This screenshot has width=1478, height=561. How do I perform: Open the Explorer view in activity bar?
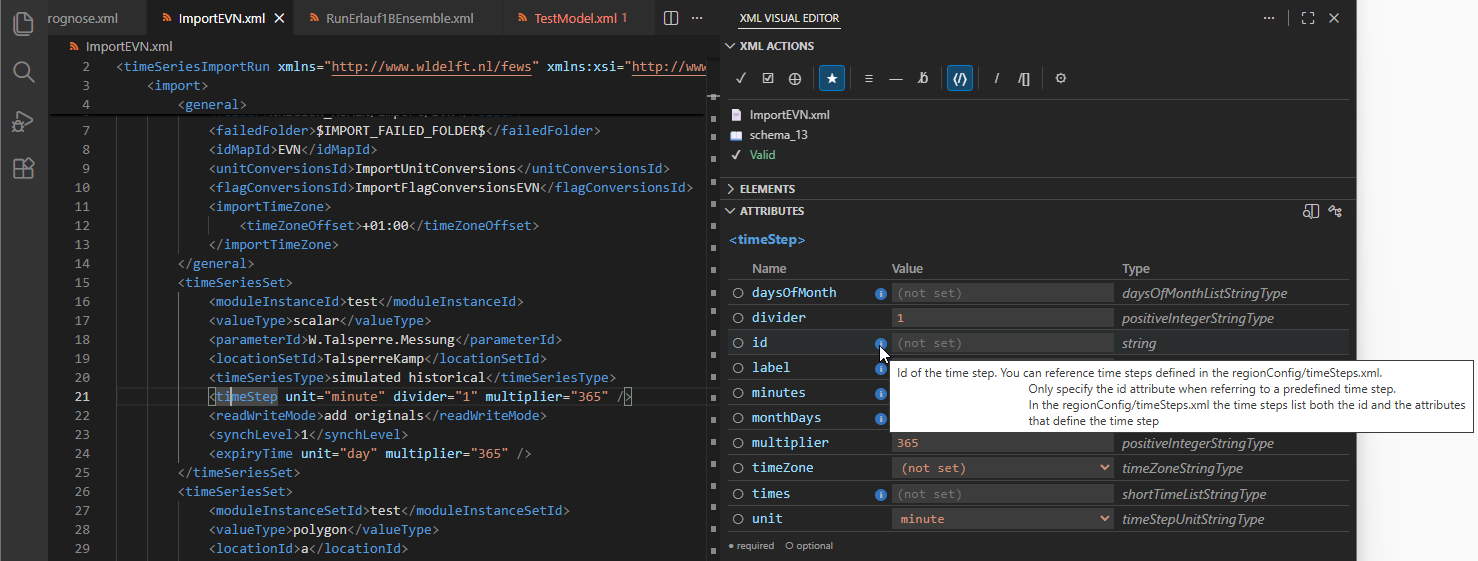pyautogui.click(x=23, y=23)
